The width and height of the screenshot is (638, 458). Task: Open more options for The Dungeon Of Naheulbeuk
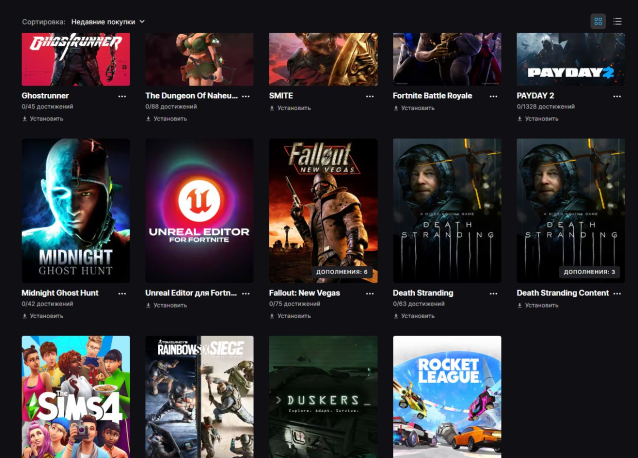(246, 96)
